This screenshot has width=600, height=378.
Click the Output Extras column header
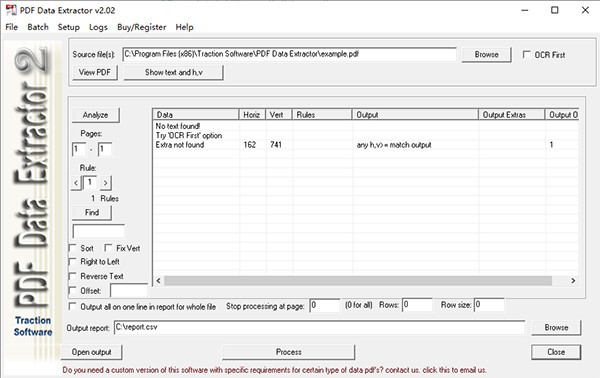tap(512, 115)
